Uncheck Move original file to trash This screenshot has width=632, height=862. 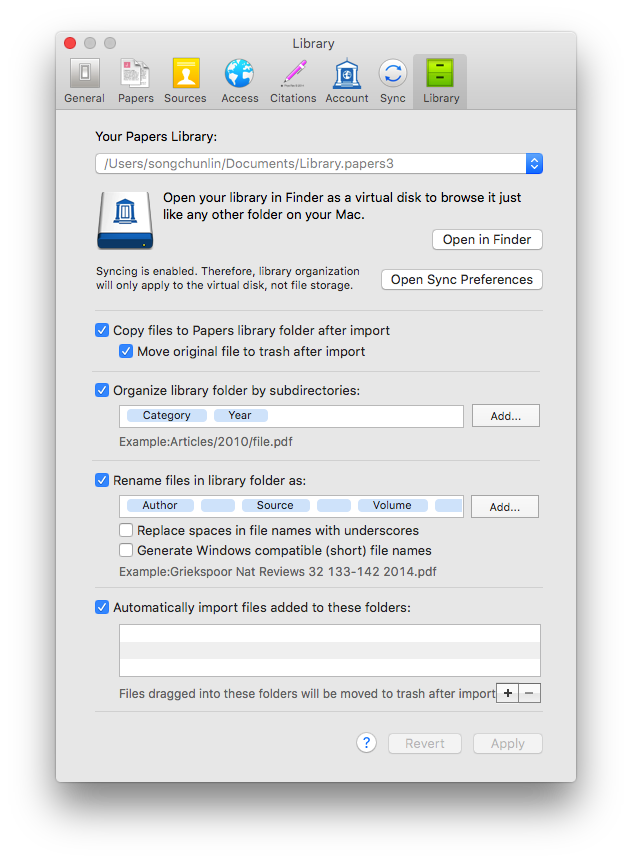tap(126, 351)
